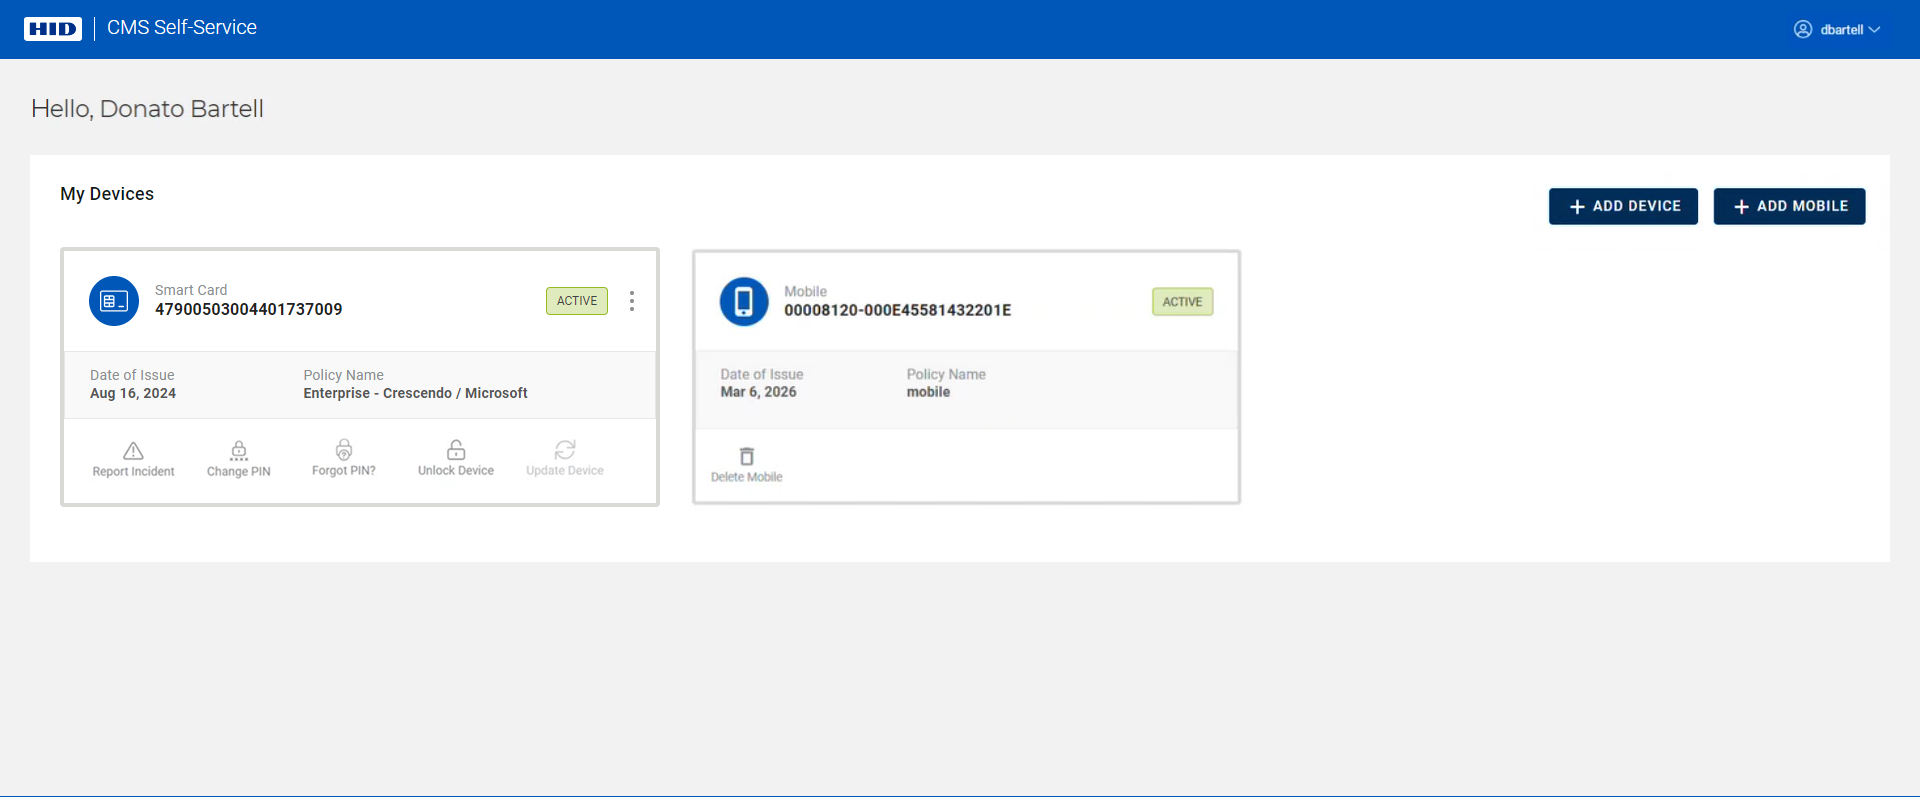Viewport: 1920px width, 798px height.
Task: Click policy Enterprise - Crescendo / Microsoft
Action: [416, 394]
